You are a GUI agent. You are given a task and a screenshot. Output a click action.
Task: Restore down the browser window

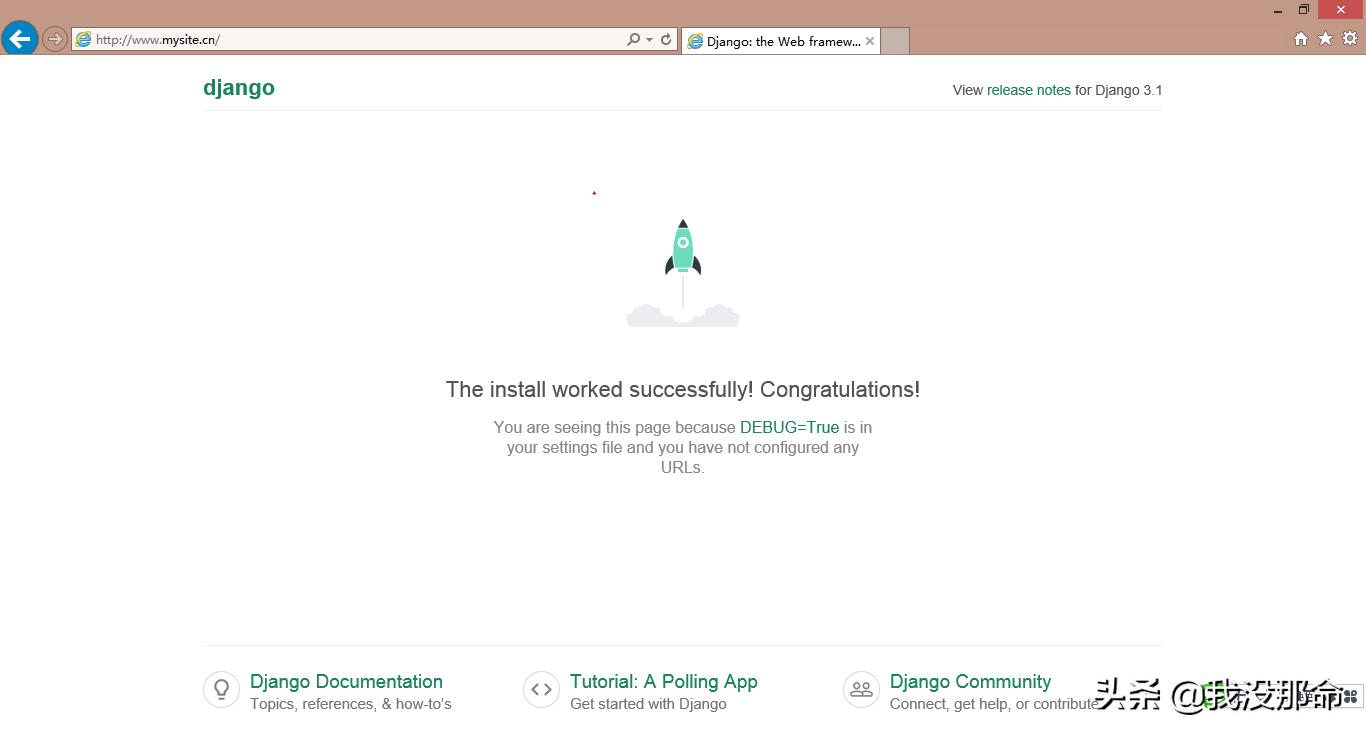pos(1304,10)
